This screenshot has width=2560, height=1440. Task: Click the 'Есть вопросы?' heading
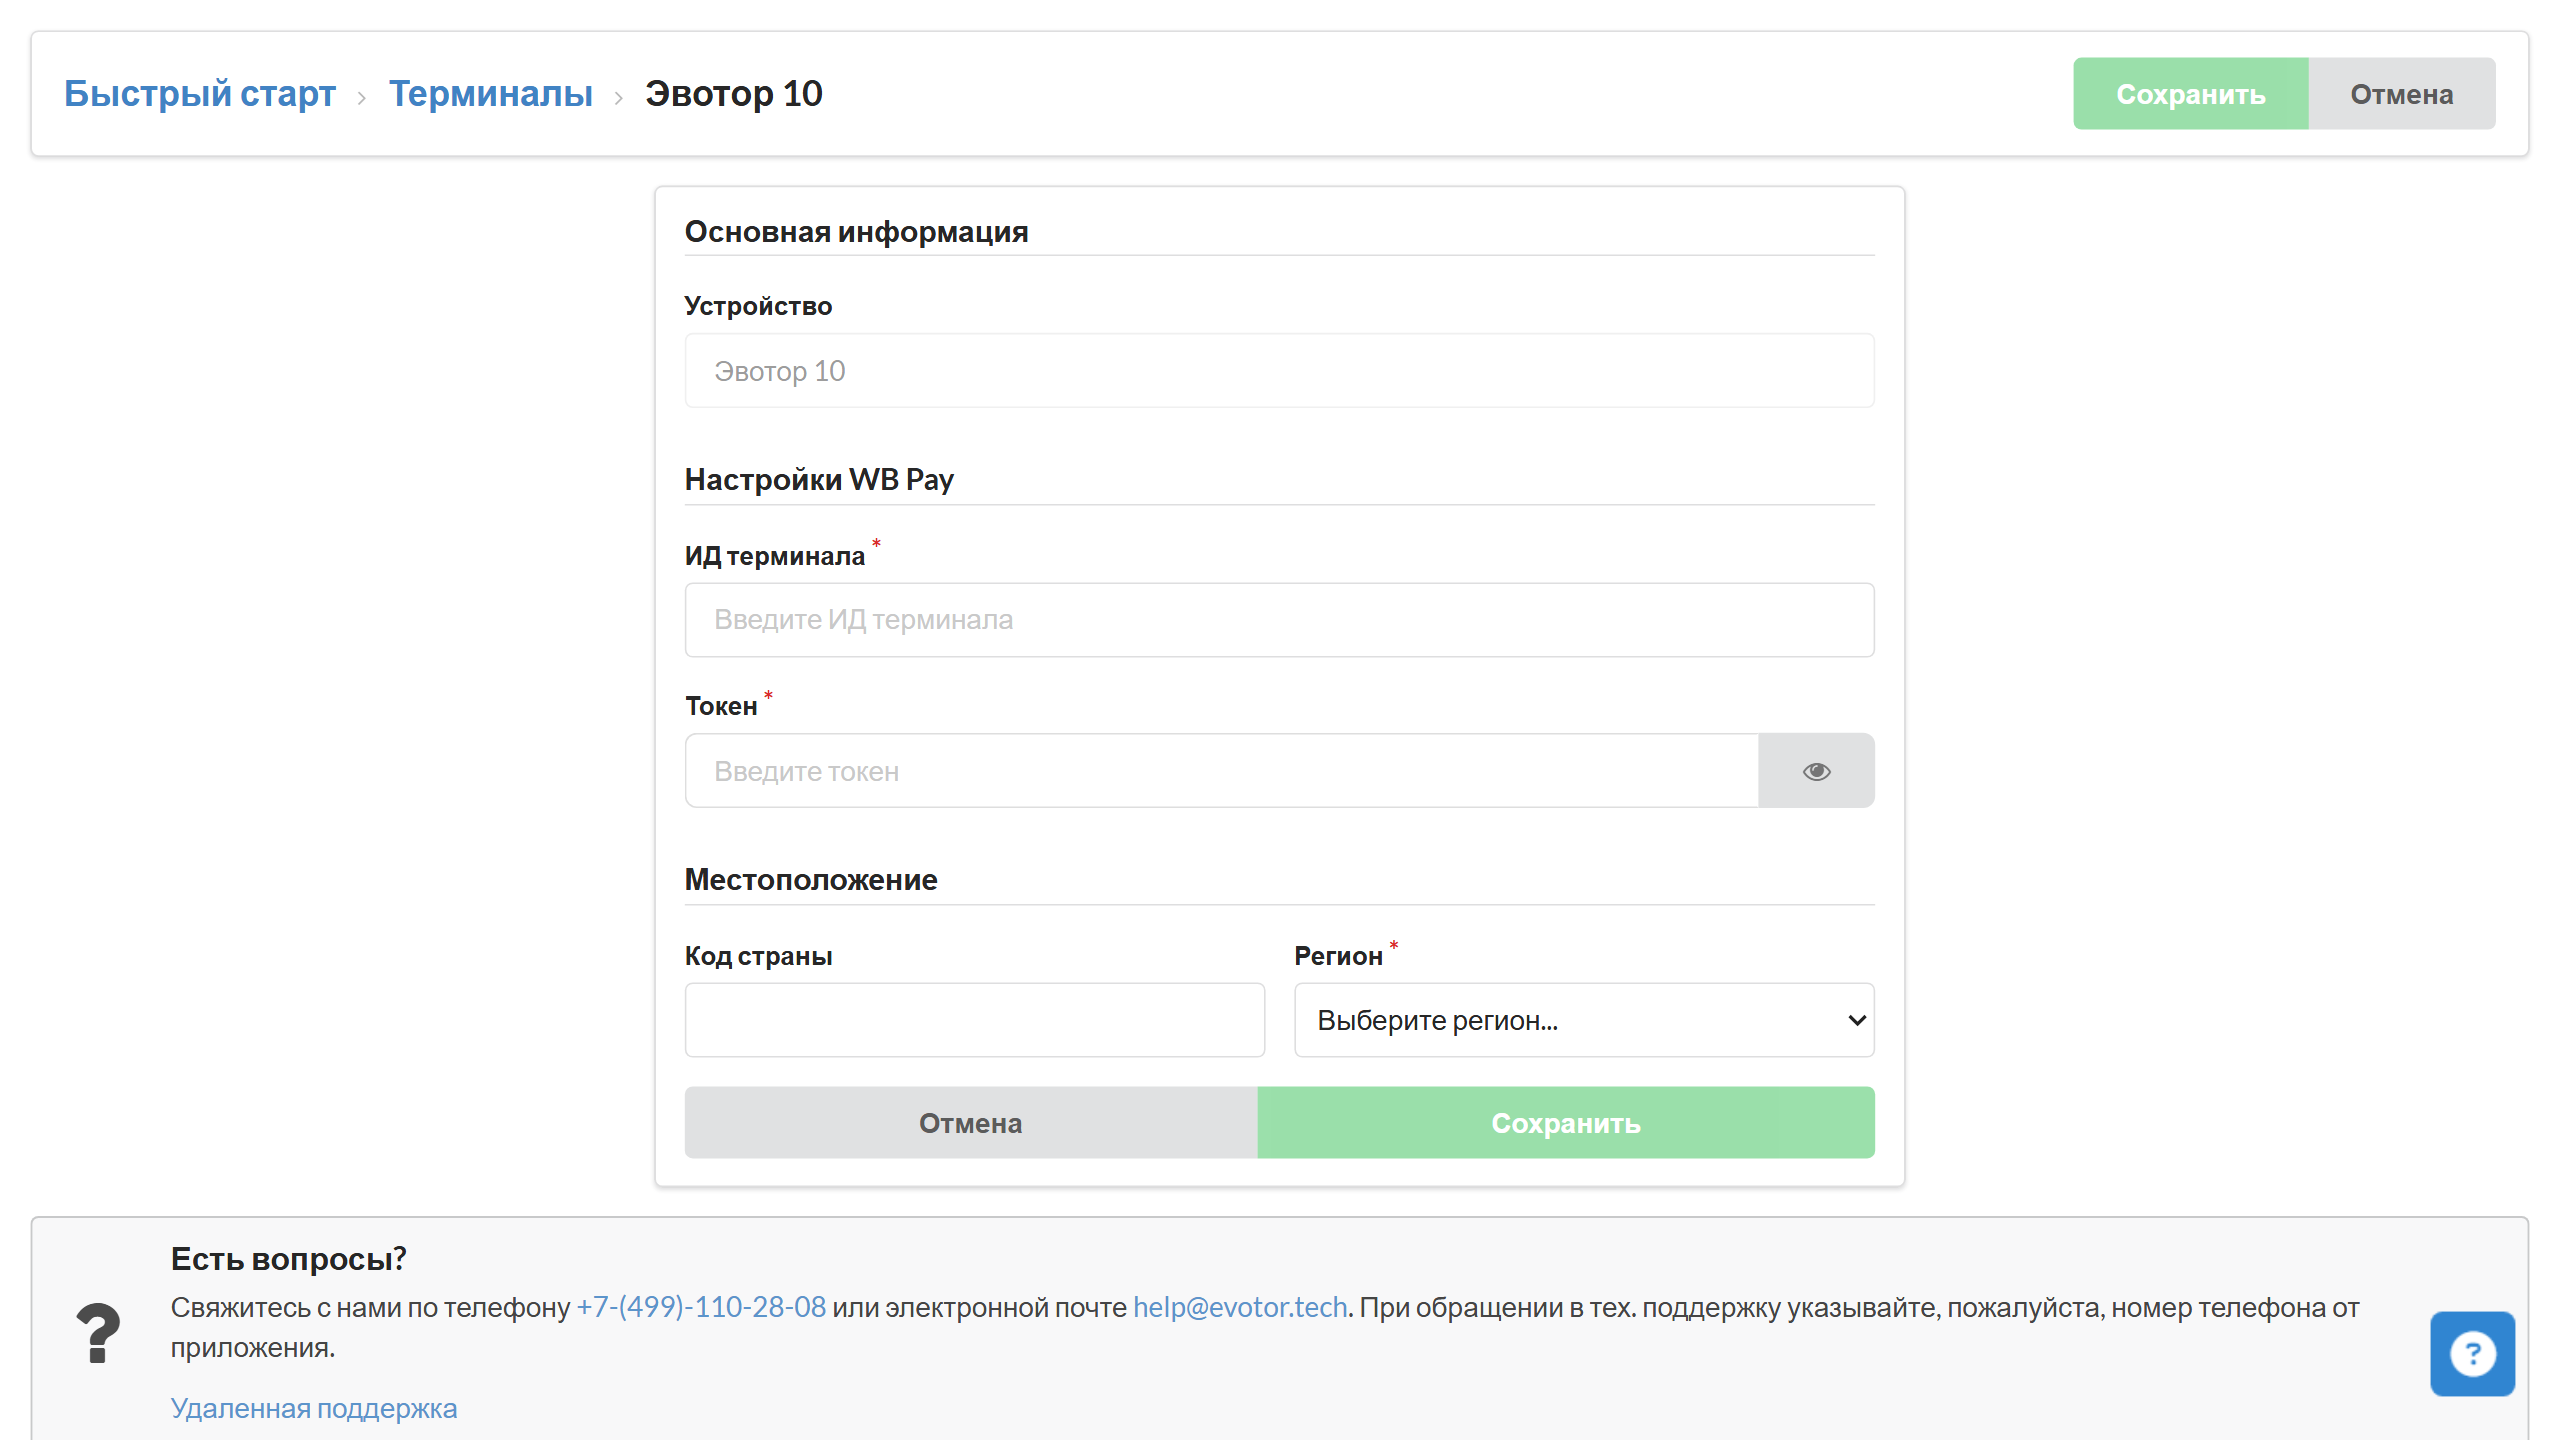point(289,1259)
